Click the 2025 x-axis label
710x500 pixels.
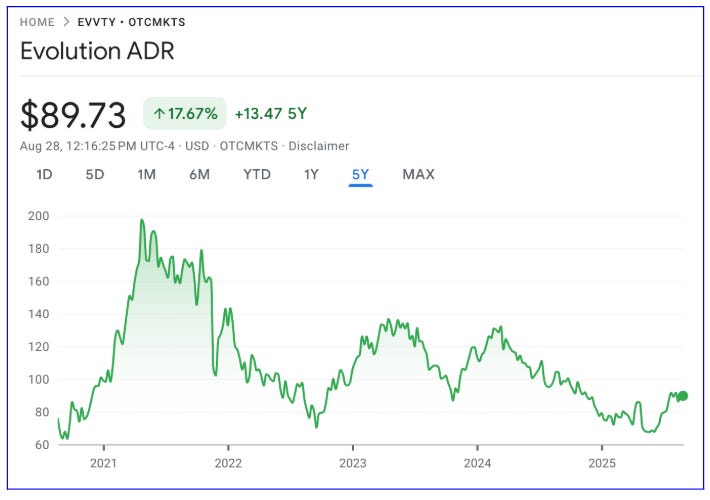(x=602, y=463)
